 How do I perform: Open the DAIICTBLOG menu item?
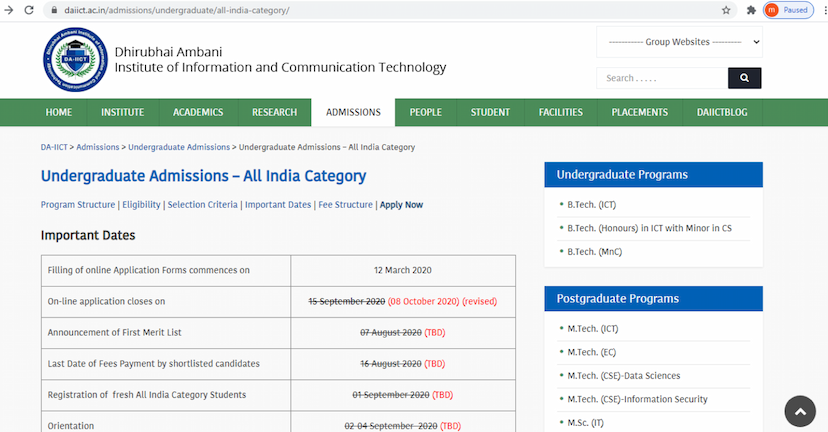pos(722,112)
